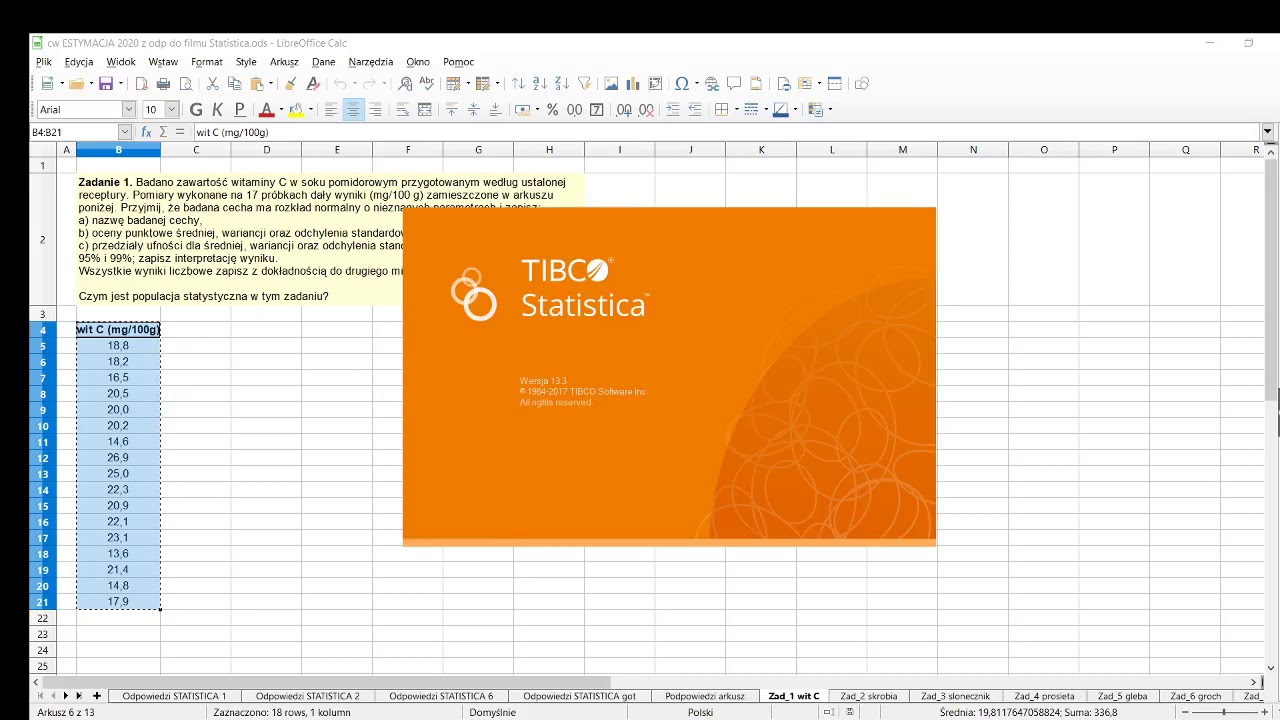Image resolution: width=1280 pixels, height=720 pixels.
Task: Toggle align bottom vertical alignment
Action: 495,110
